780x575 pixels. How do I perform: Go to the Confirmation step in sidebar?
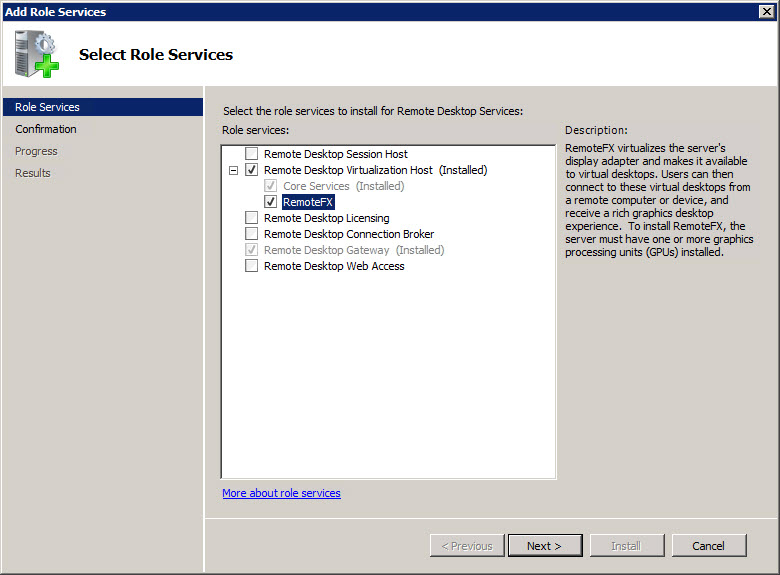point(46,129)
